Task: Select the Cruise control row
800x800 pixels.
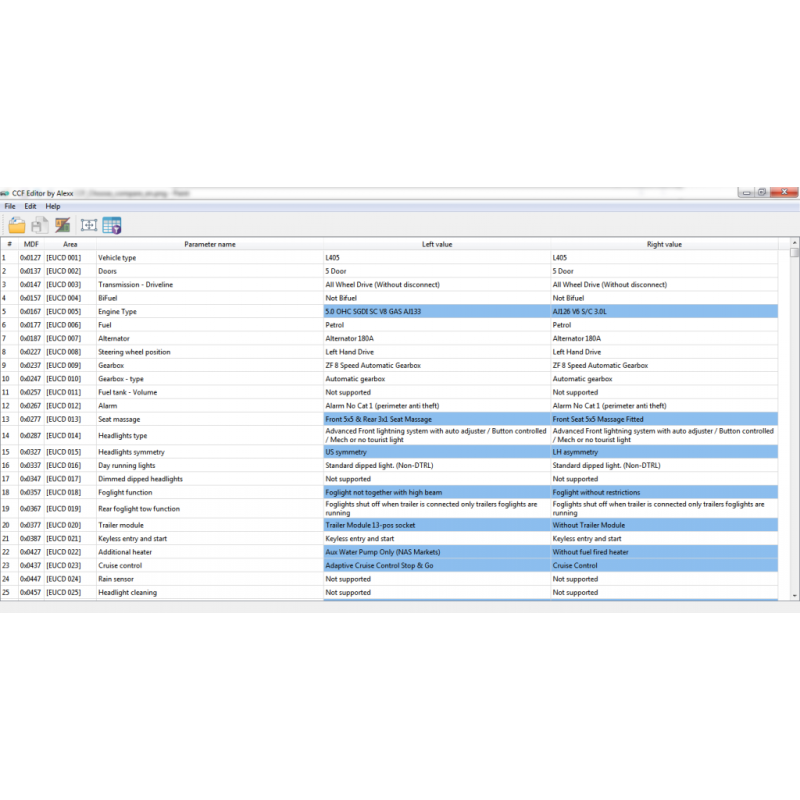Action: pyautogui.click(x=200, y=565)
